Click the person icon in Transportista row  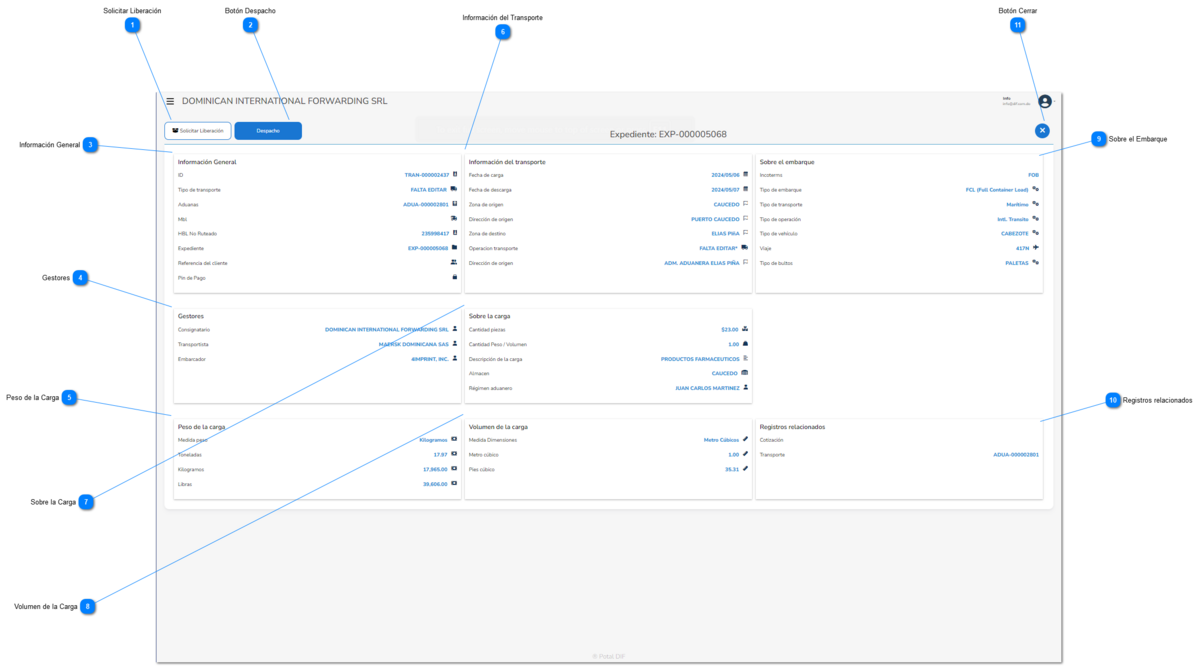coord(455,344)
